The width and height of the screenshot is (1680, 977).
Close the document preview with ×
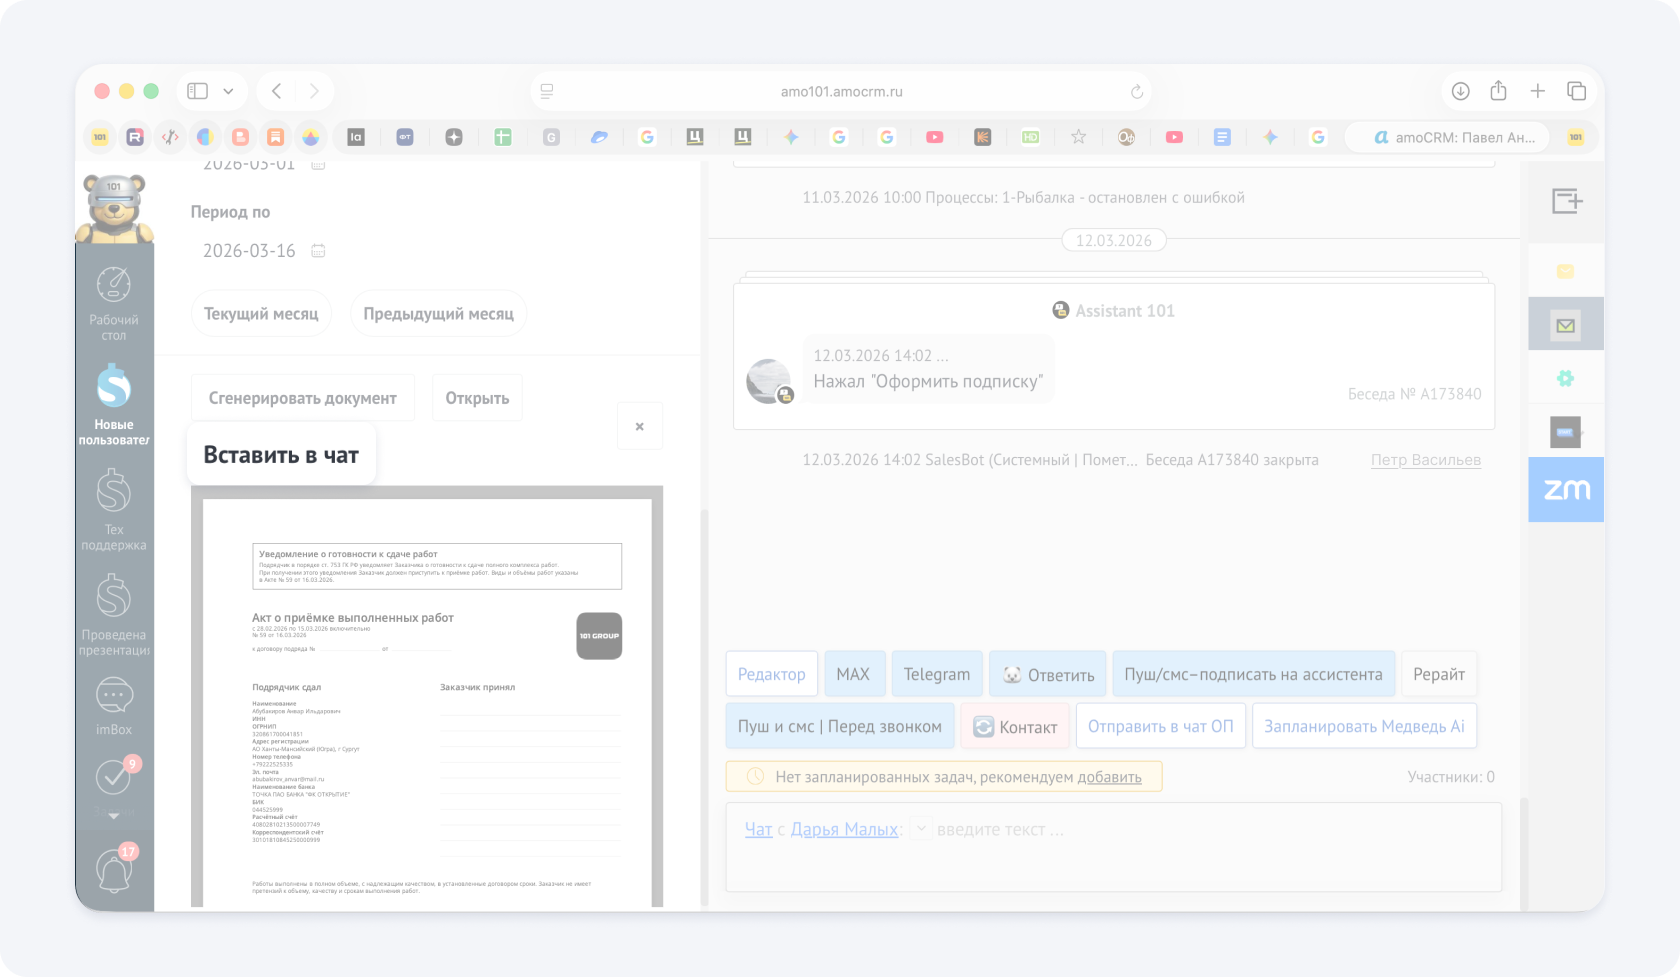point(640,426)
